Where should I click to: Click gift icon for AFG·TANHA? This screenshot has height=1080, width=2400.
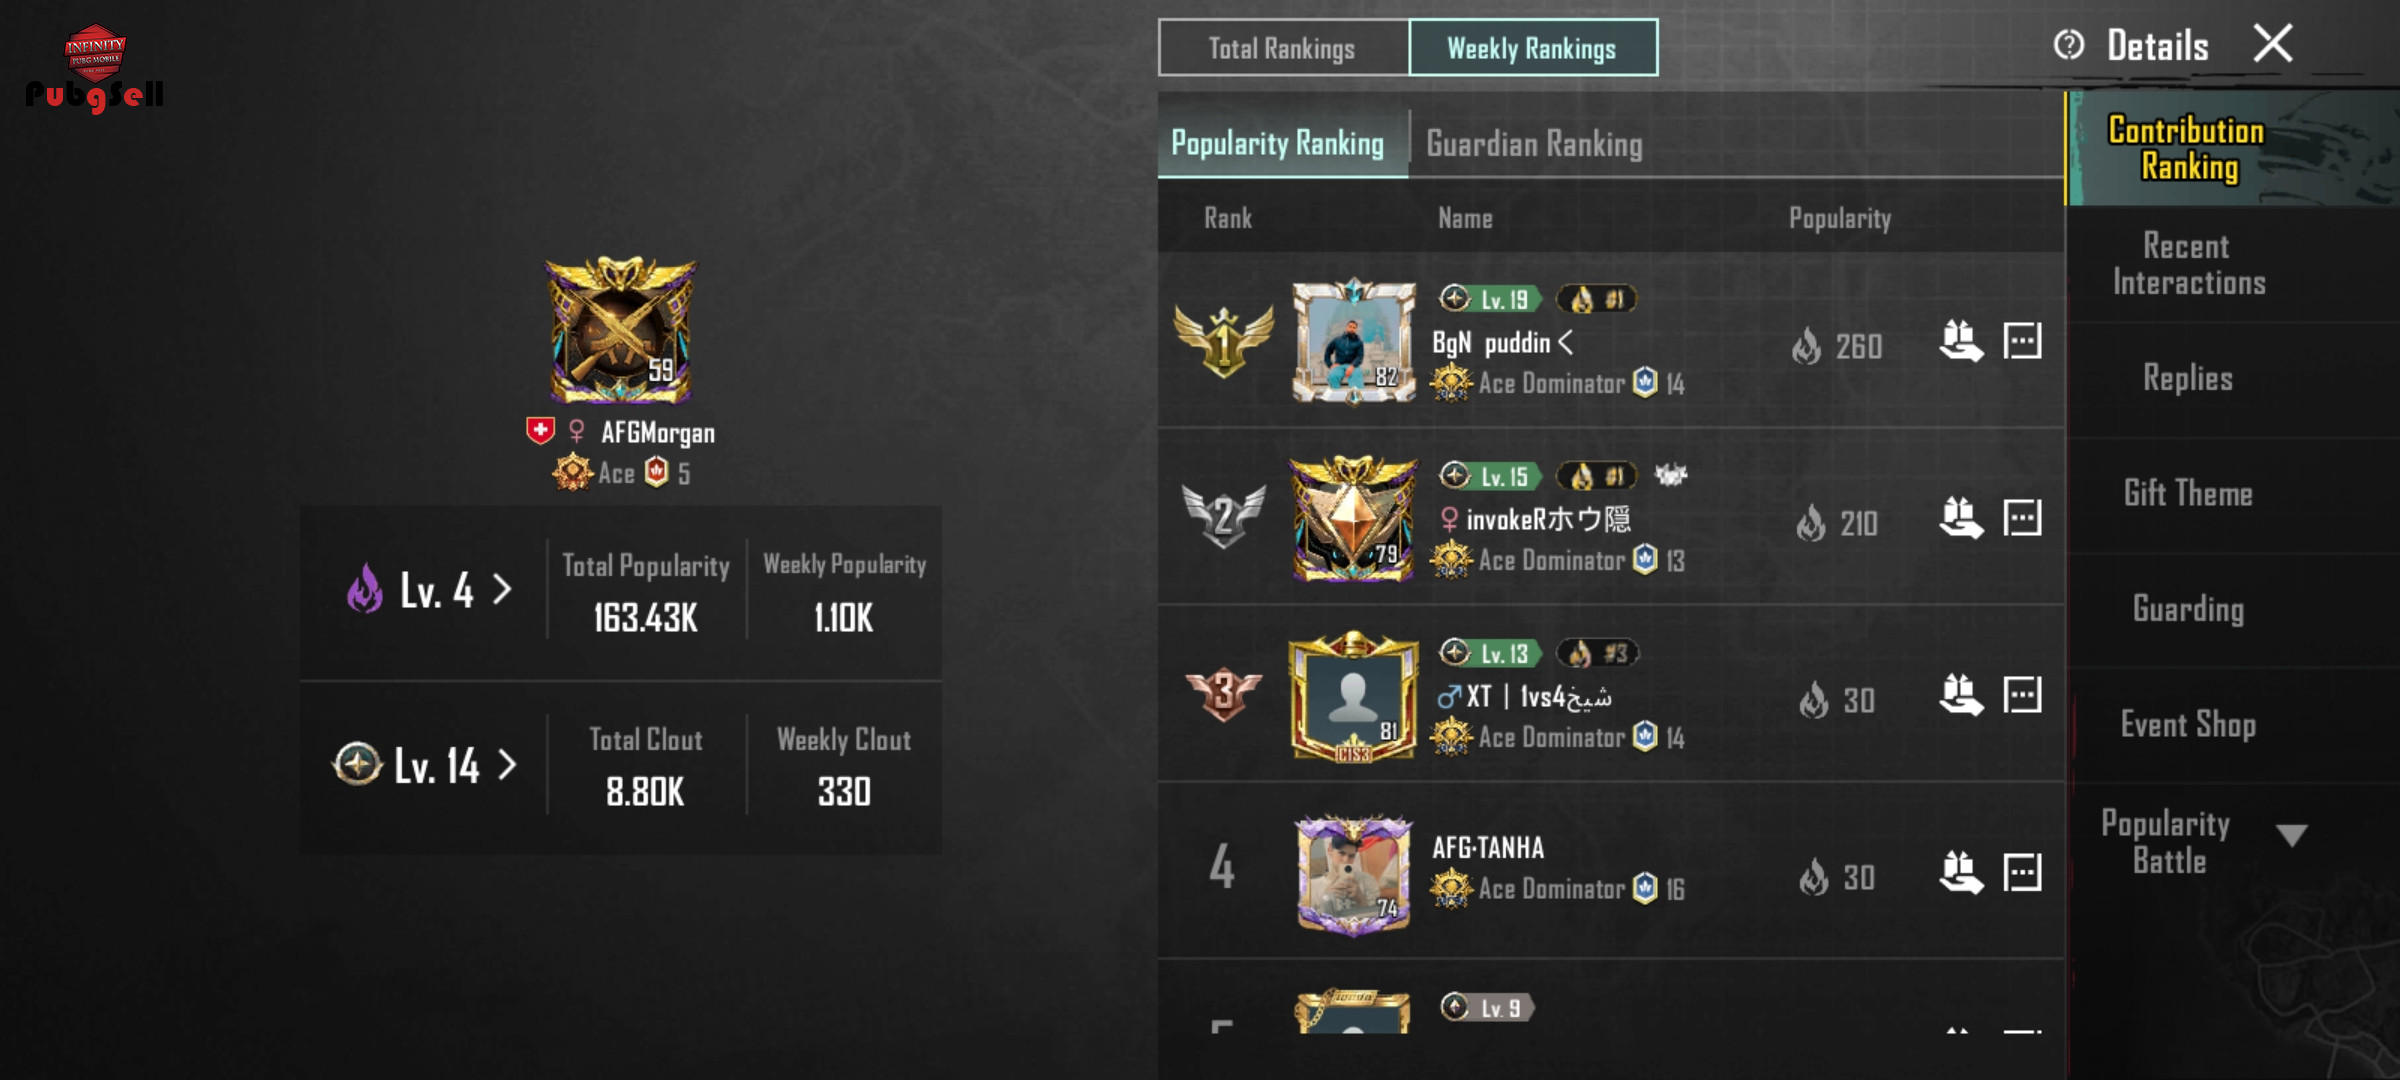point(1961,872)
